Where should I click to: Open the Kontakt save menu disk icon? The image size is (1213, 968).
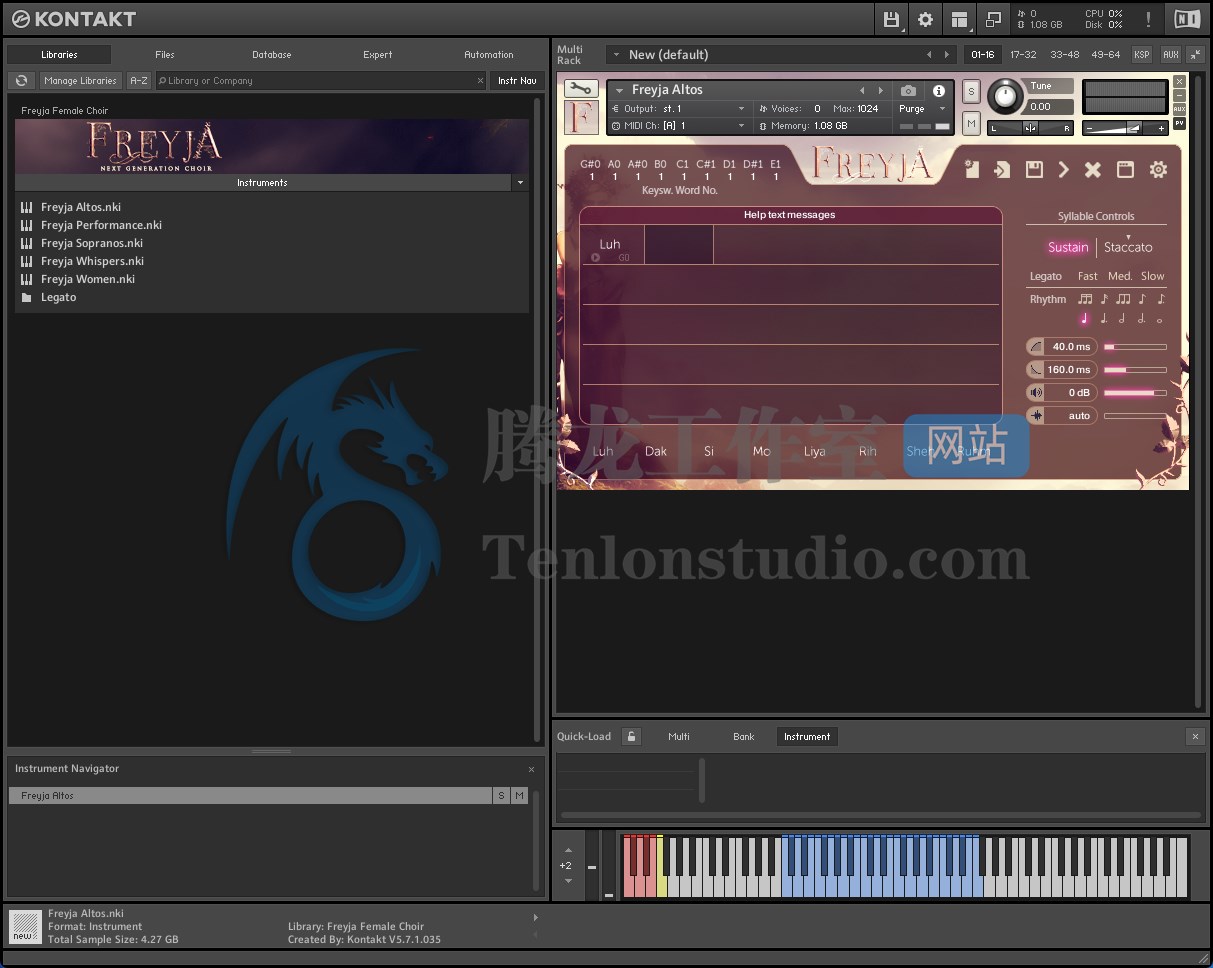[891, 19]
